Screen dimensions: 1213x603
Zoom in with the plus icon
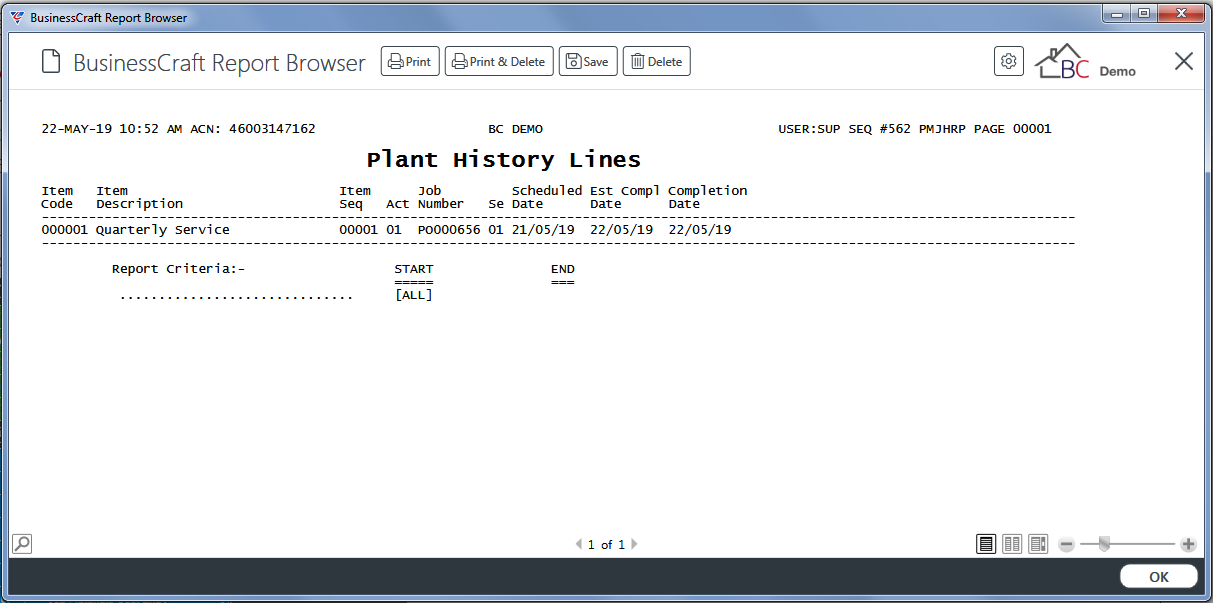pyautogui.click(x=1188, y=544)
